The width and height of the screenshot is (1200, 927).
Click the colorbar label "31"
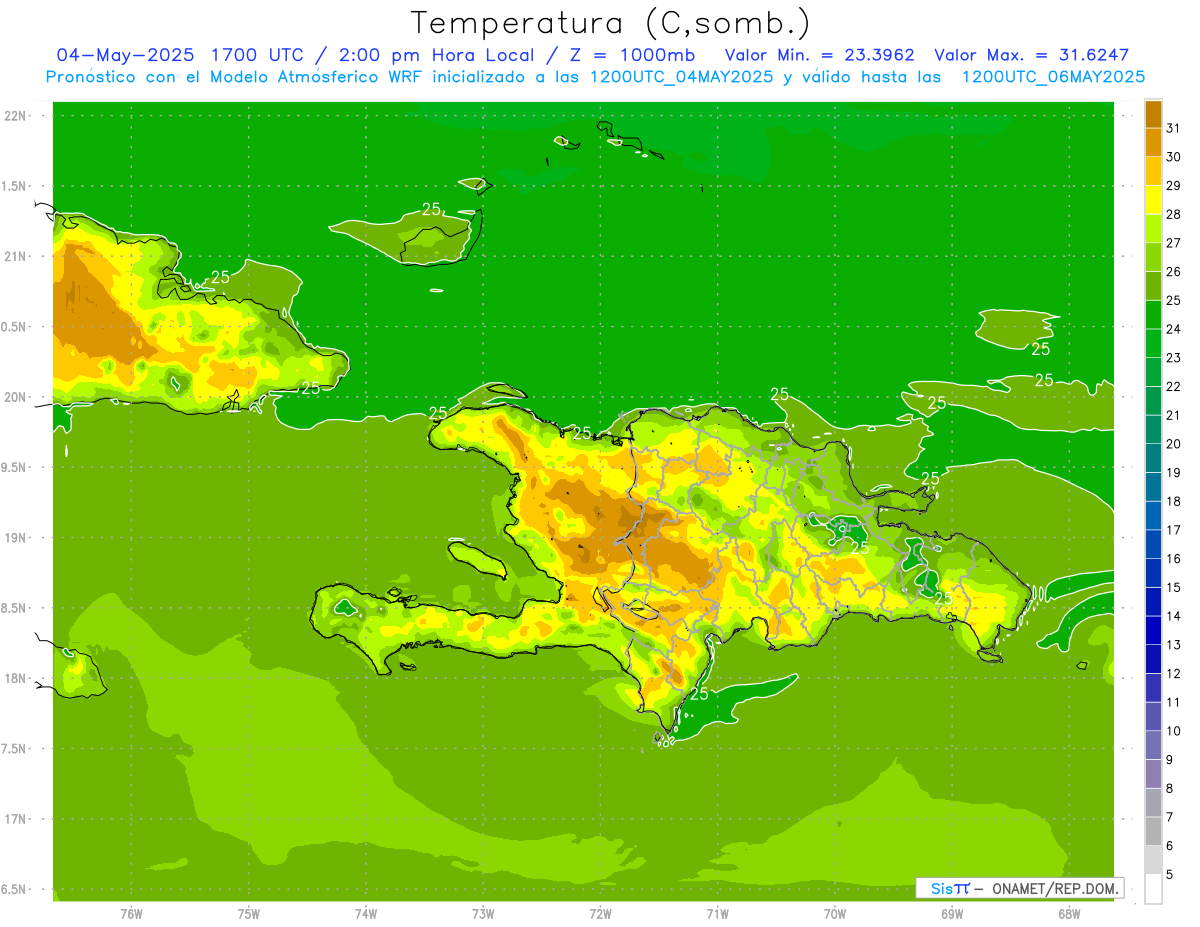click(1173, 128)
